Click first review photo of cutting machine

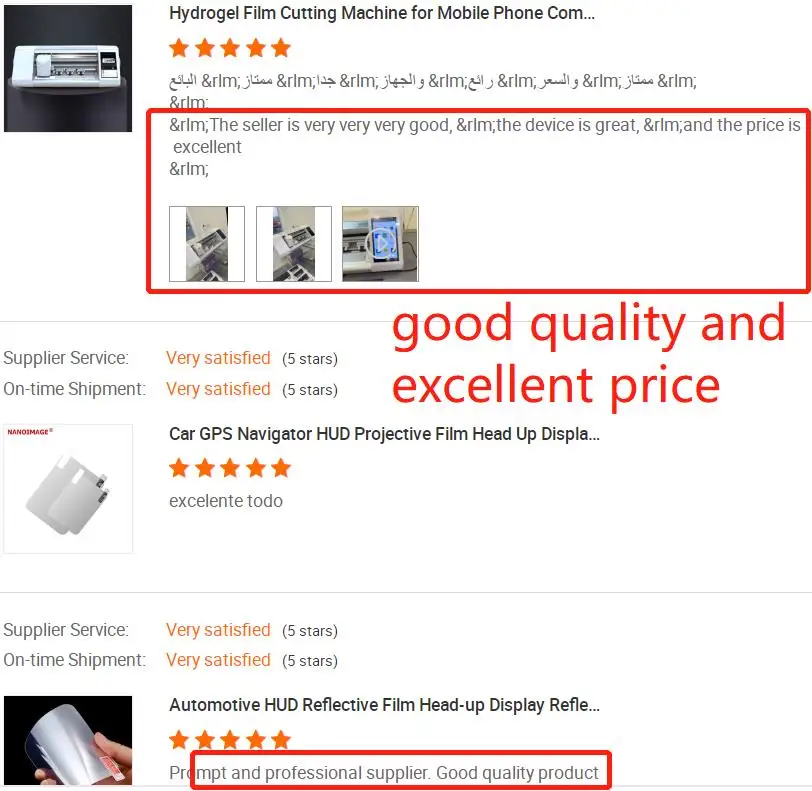coord(207,243)
